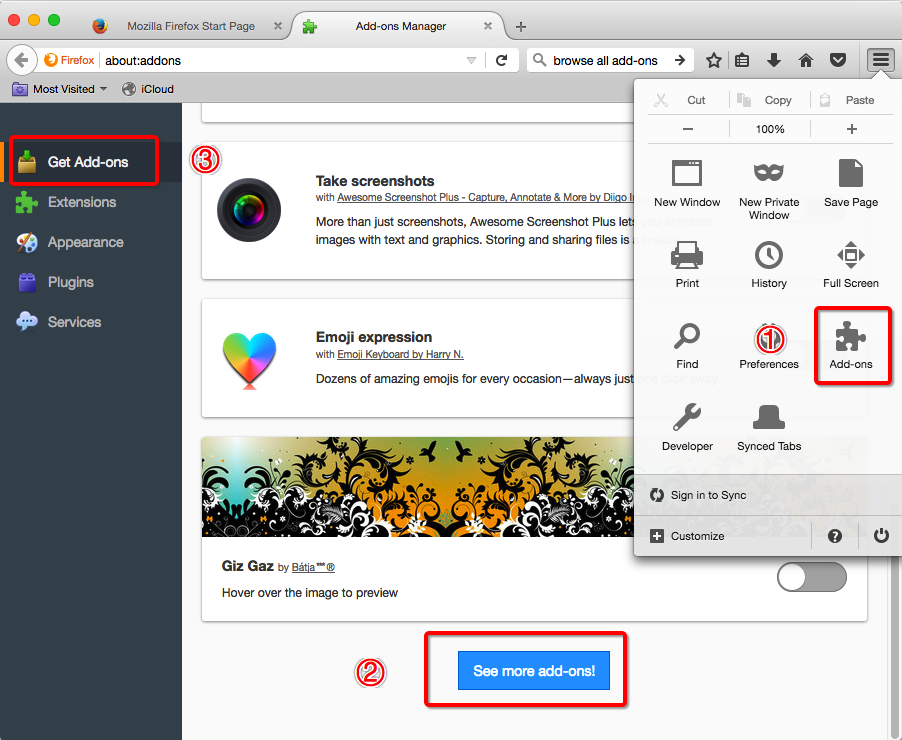Toggle the Pocket icon in the toolbar
This screenshot has height=740, width=902.
[838, 60]
